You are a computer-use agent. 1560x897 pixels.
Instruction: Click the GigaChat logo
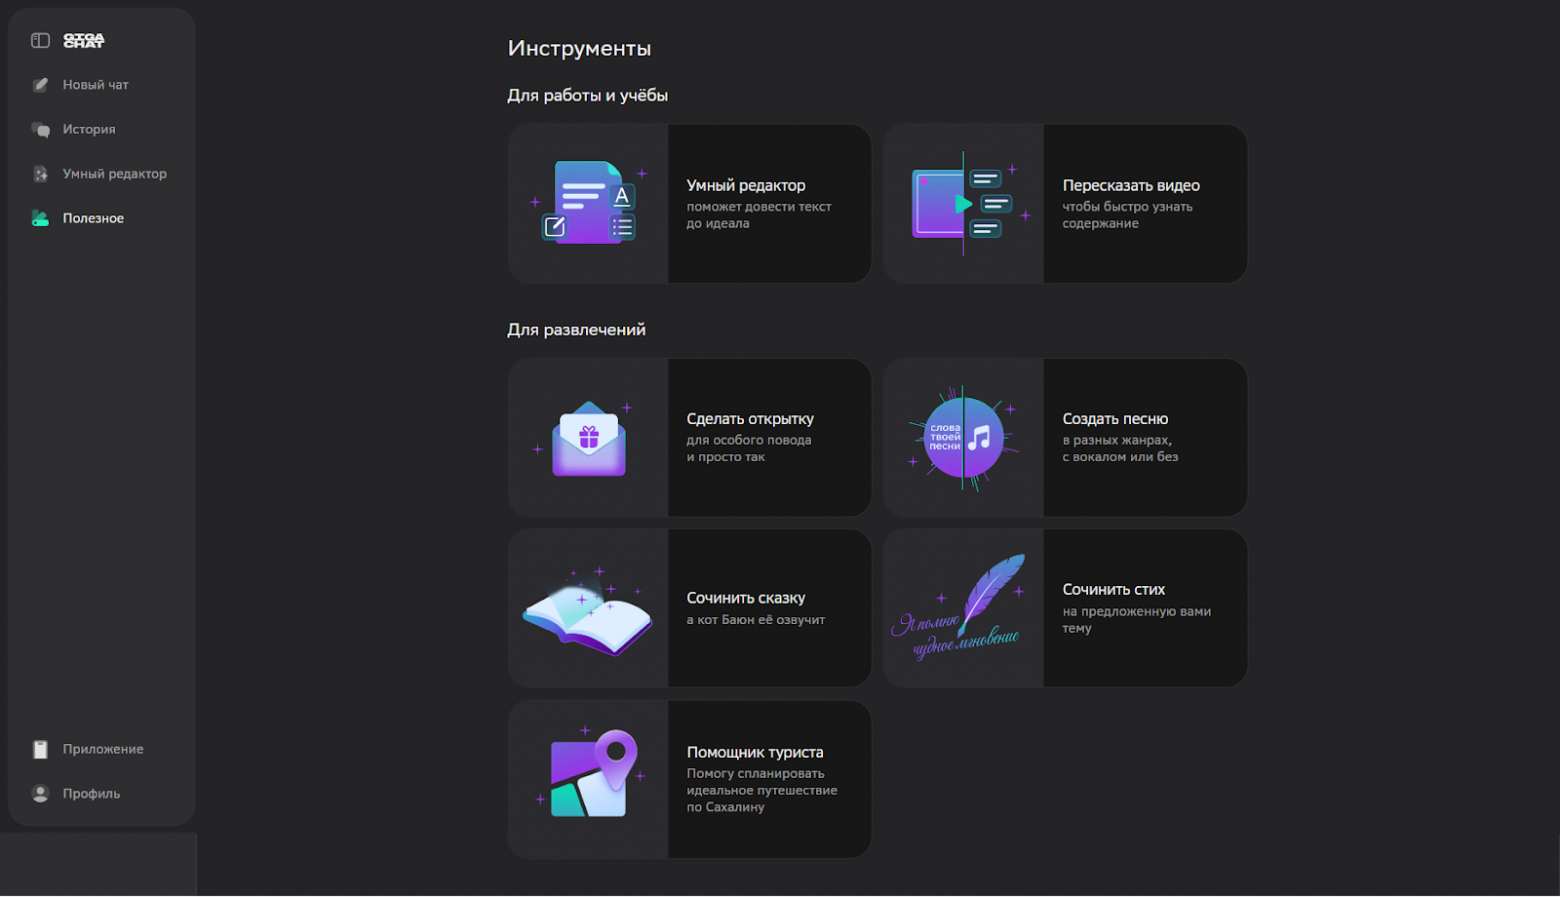82,40
